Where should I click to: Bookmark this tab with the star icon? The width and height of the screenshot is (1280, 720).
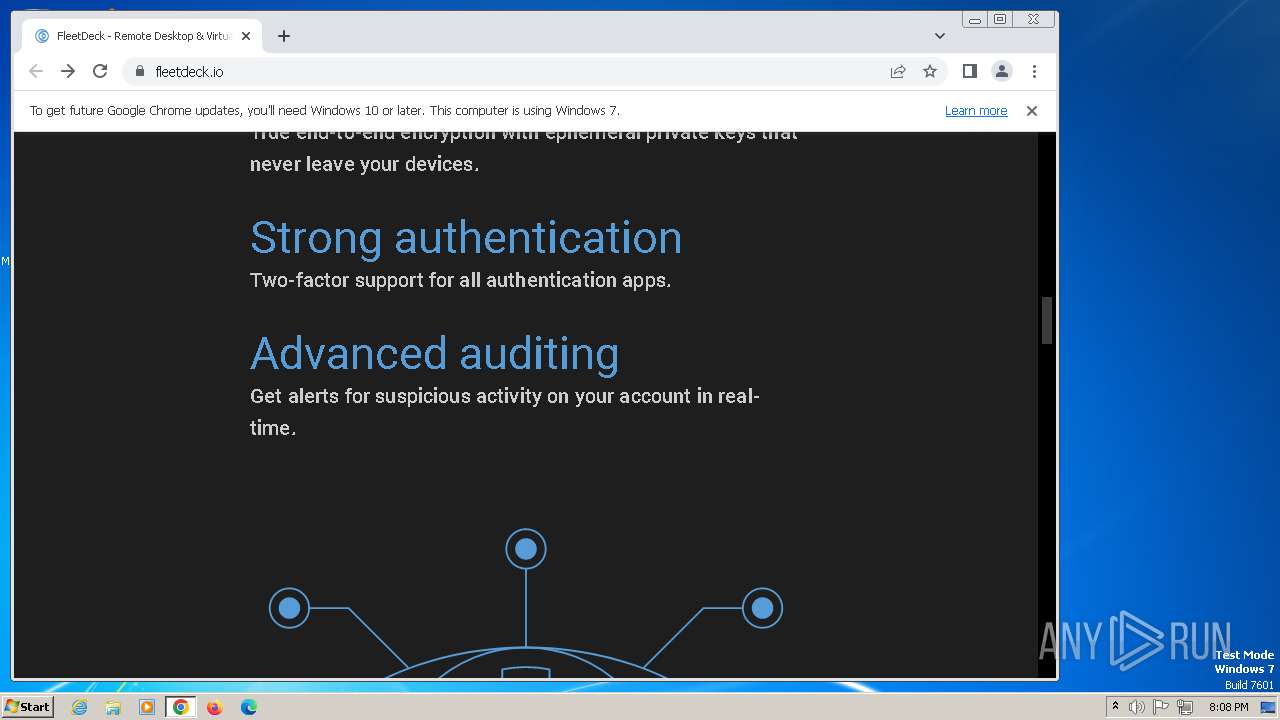point(930,71)
